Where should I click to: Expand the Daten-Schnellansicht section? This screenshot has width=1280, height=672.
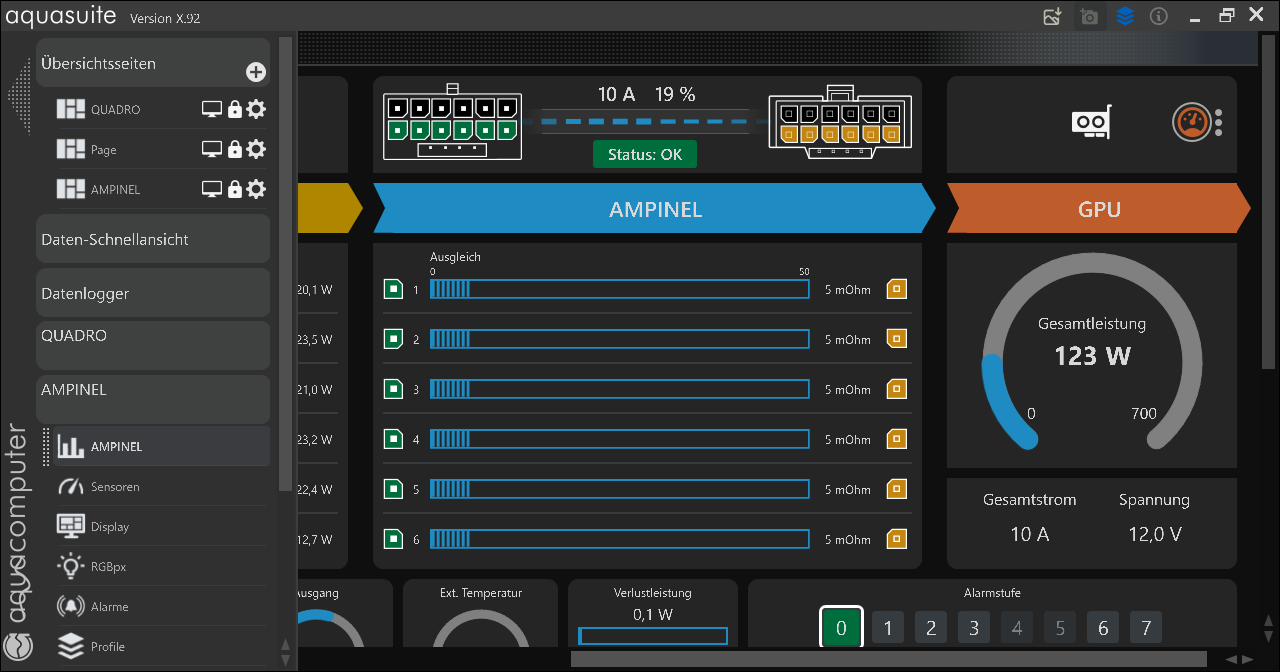(153, 239)
